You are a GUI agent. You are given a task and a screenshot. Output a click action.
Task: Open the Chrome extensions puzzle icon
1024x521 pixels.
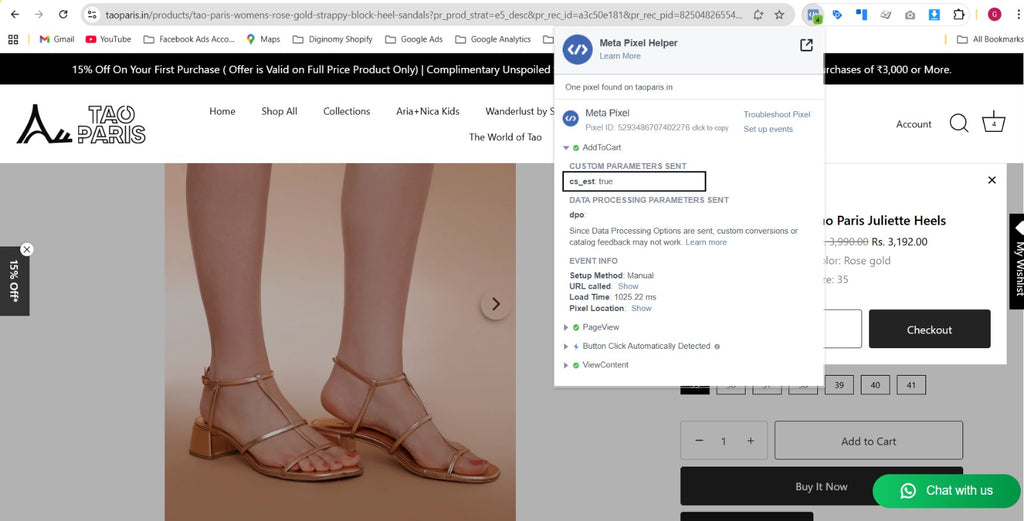click(x=958, y=15)
